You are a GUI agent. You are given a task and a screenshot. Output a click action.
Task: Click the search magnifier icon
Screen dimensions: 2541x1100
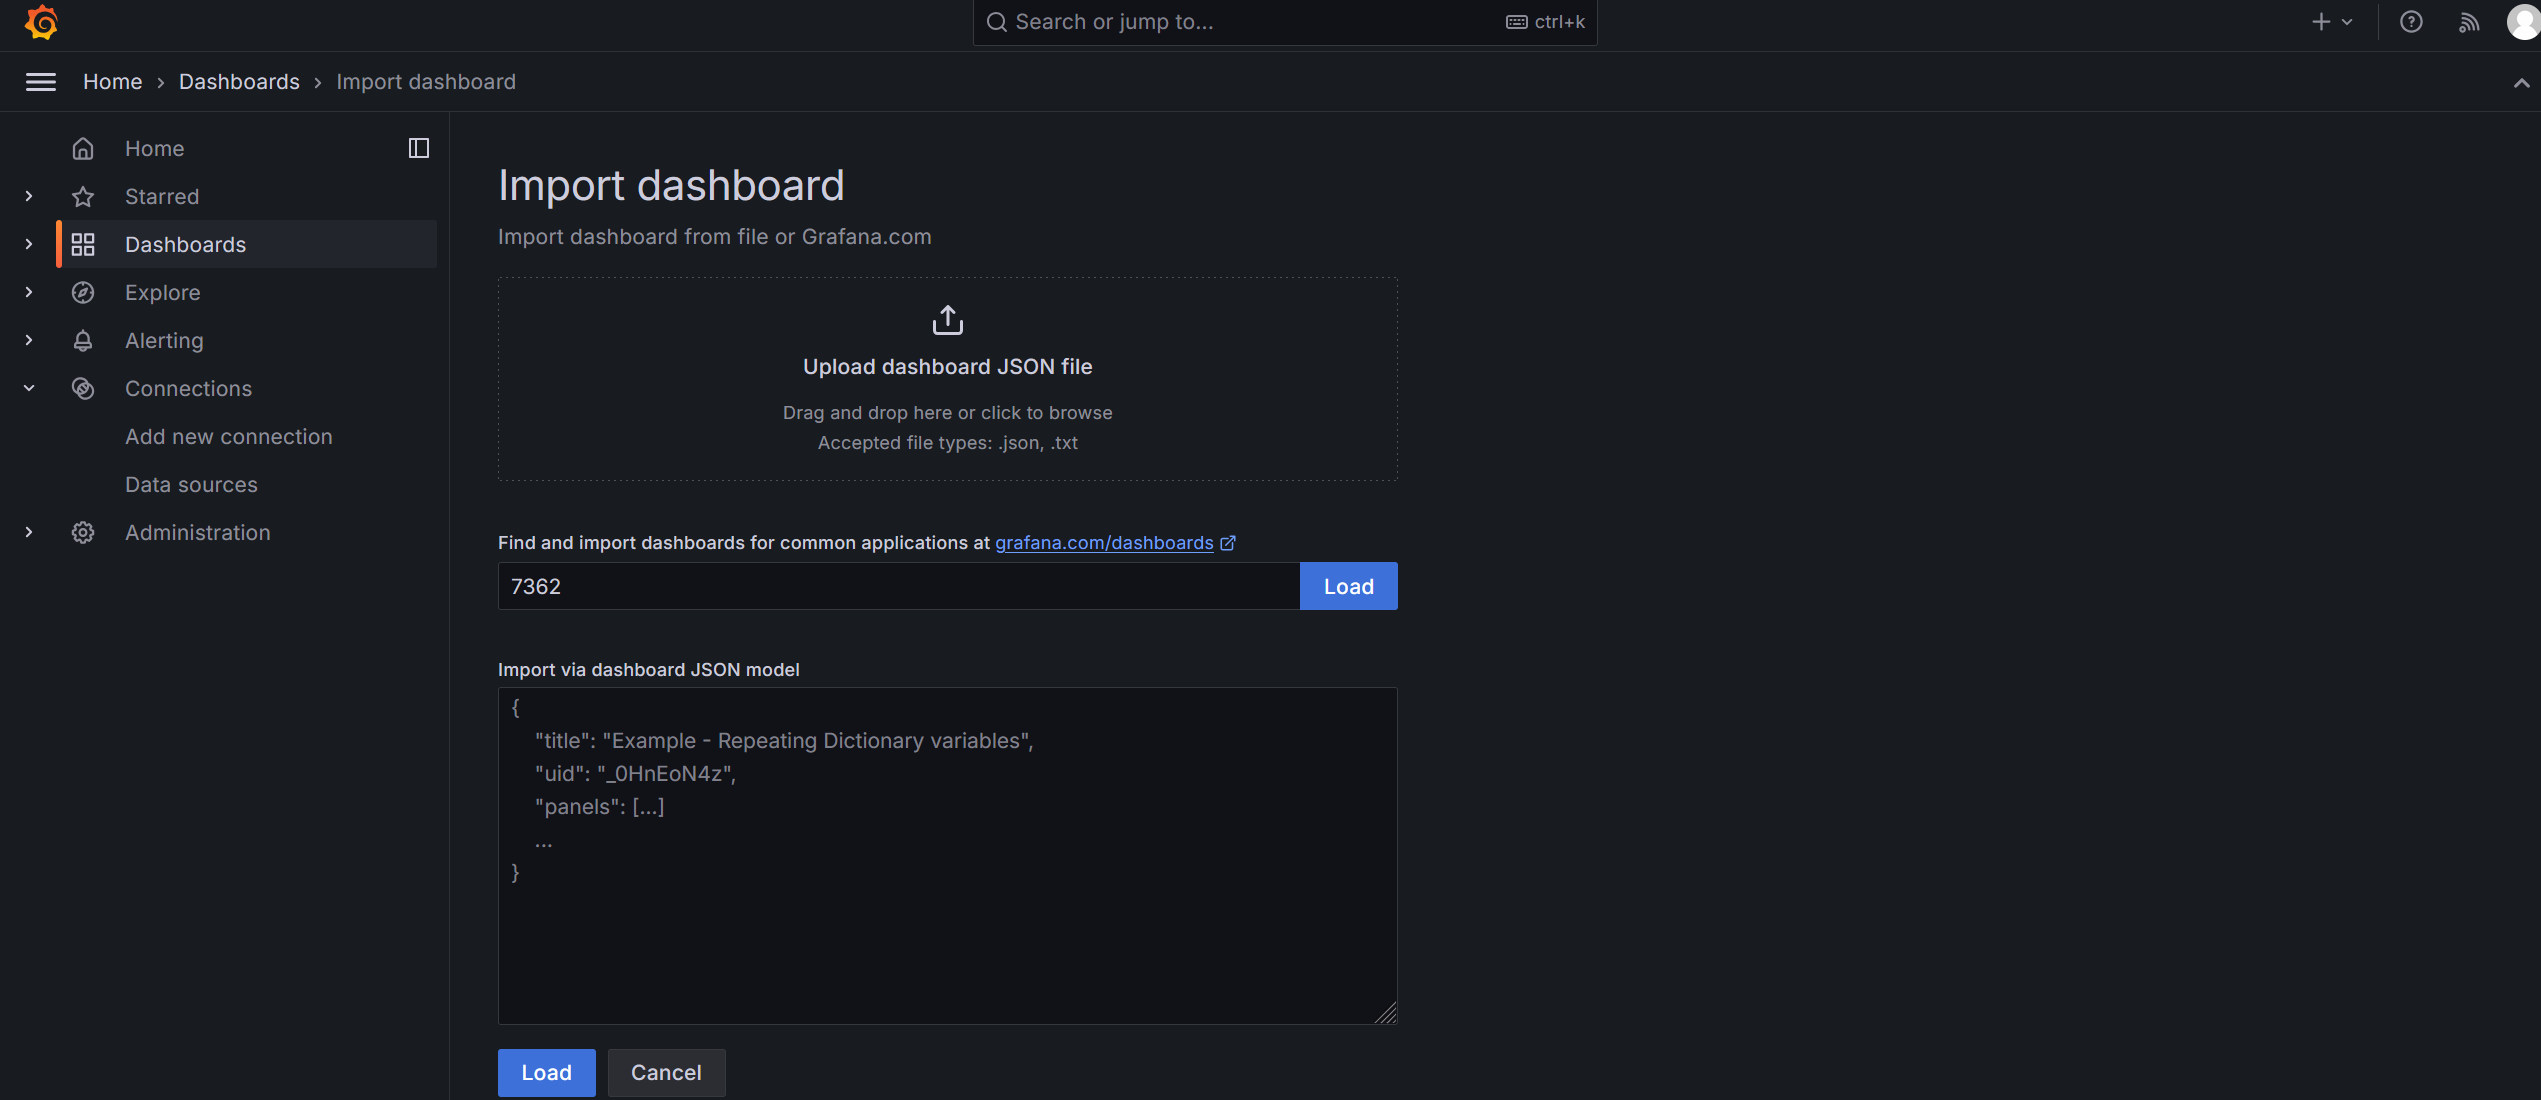click(996, 22)
